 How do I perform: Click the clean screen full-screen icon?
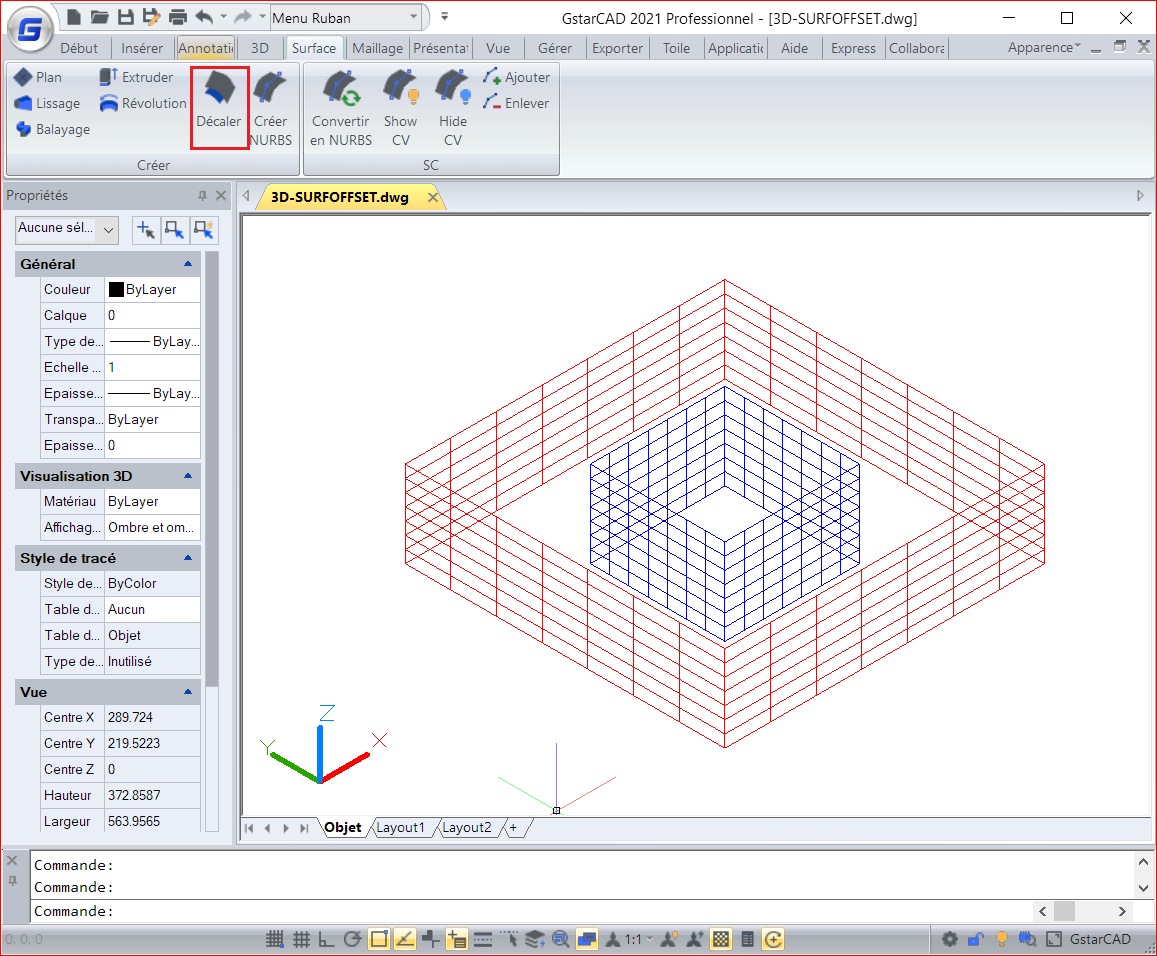pos(1054,939)
